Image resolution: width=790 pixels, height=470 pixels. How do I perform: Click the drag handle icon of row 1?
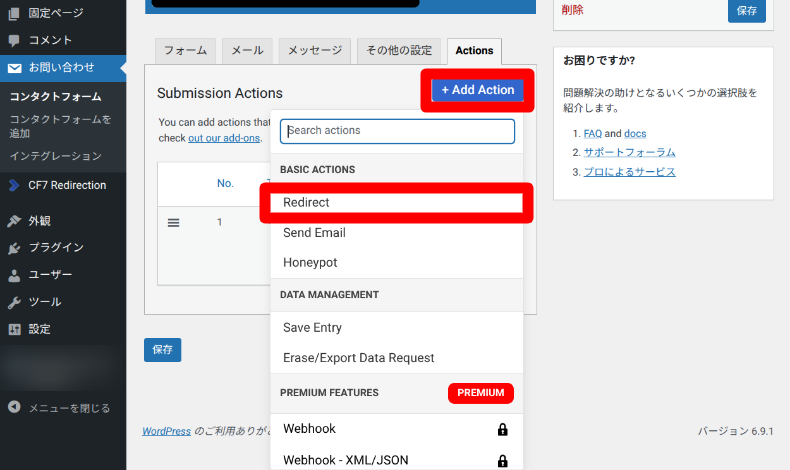coord(173,223)
